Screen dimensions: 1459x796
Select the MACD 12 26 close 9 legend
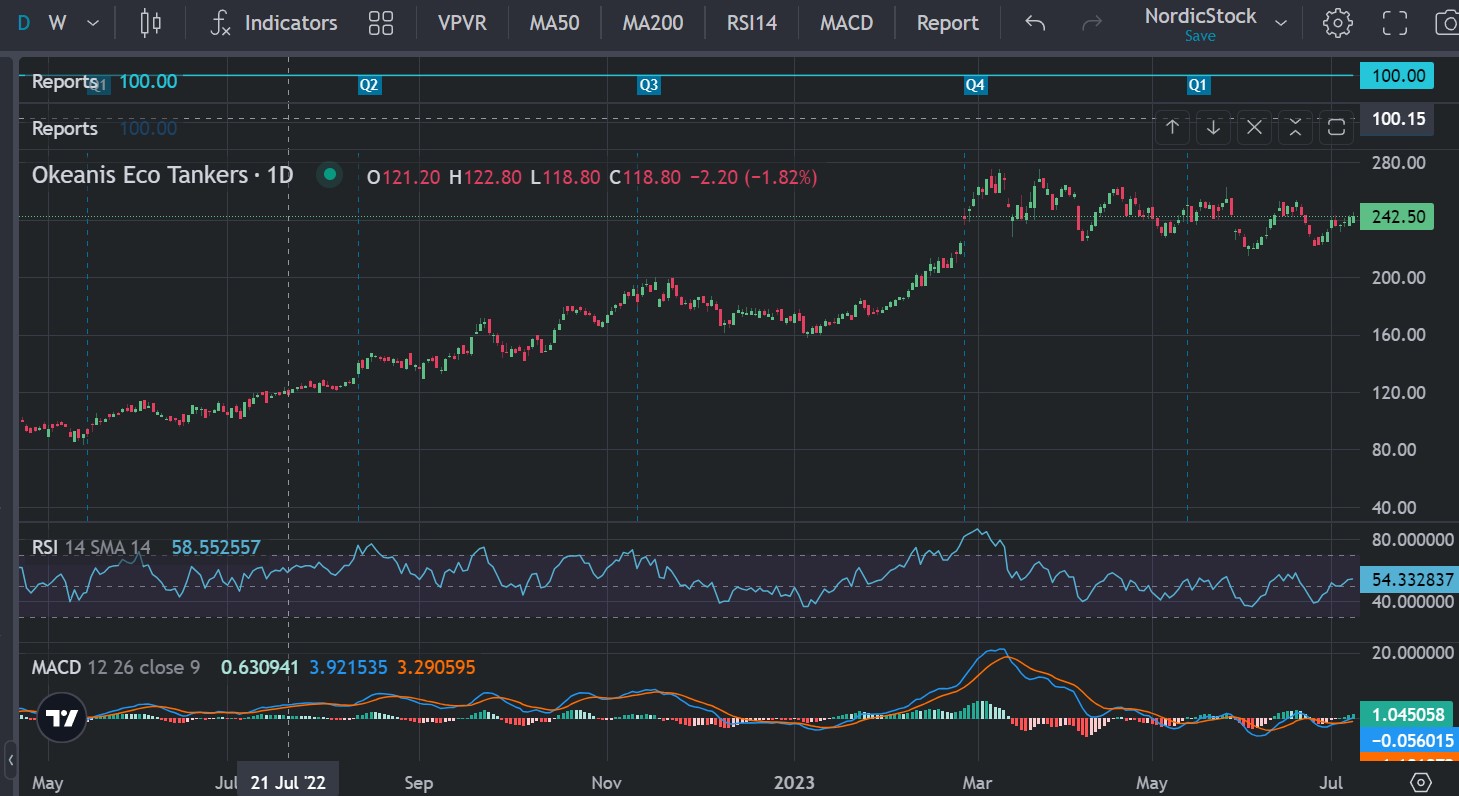click(116, 666)
